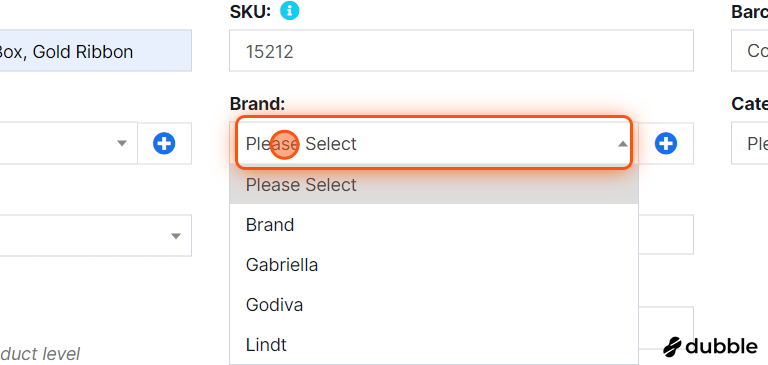Select Brand from the options list

click(x=434, y=225)
